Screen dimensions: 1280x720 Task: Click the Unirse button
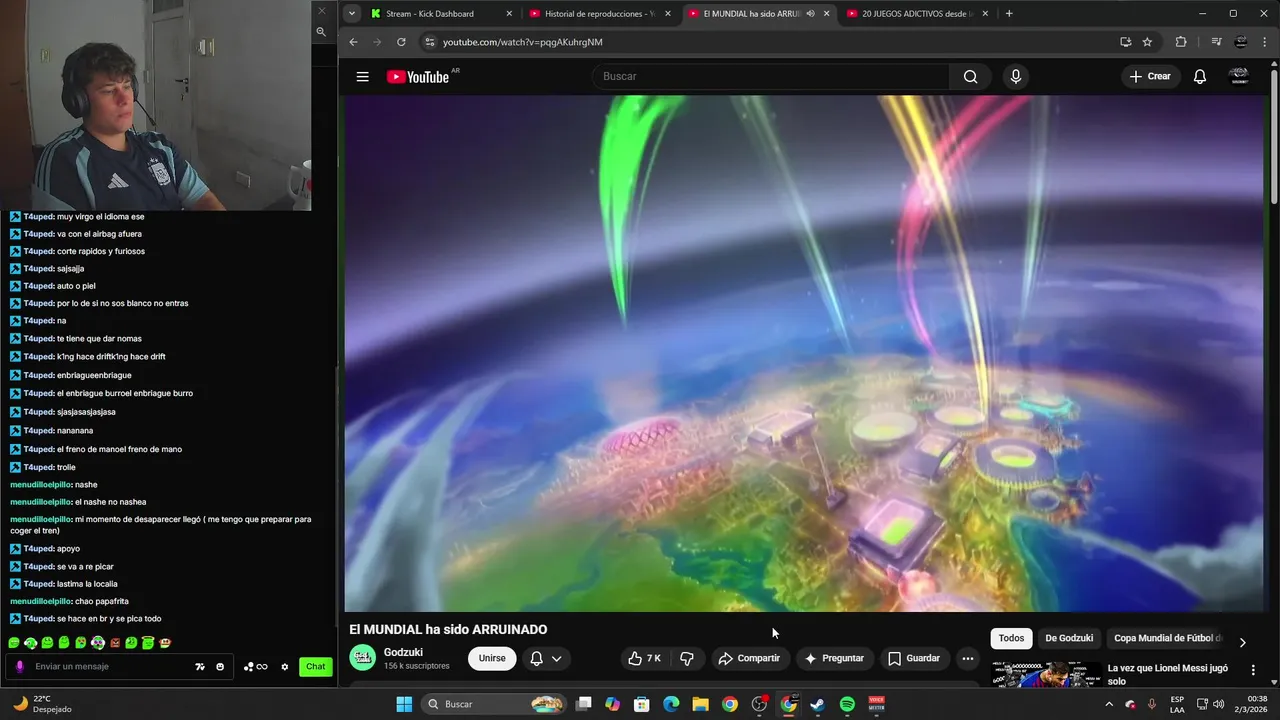pyautogui.click(x=492, y=658)
